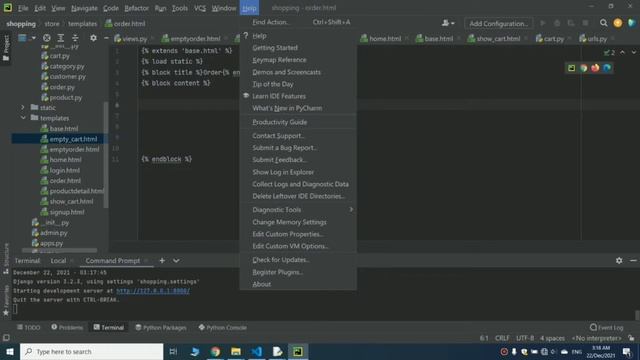Open Python Packages tool window
Image resolution: width=640 pixels, height=360 pixels.
click(161, 328)
